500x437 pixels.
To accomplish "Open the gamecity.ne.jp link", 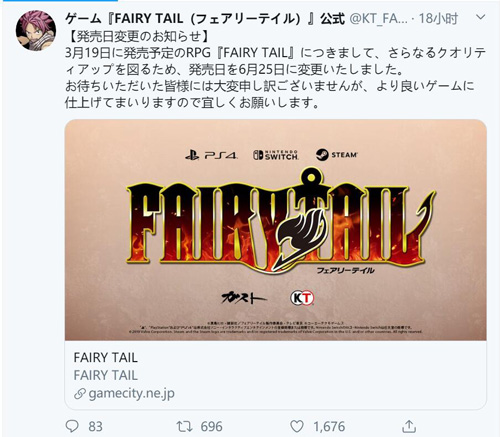I will pos(131,394).
